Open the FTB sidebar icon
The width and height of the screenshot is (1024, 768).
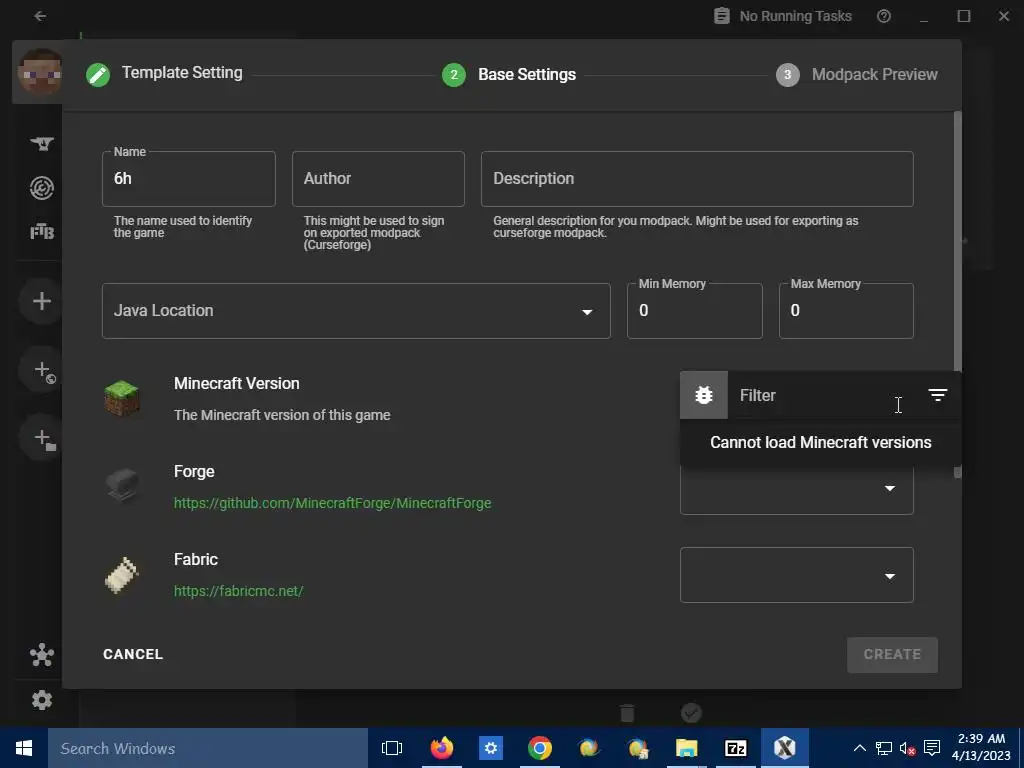point(42,232)
